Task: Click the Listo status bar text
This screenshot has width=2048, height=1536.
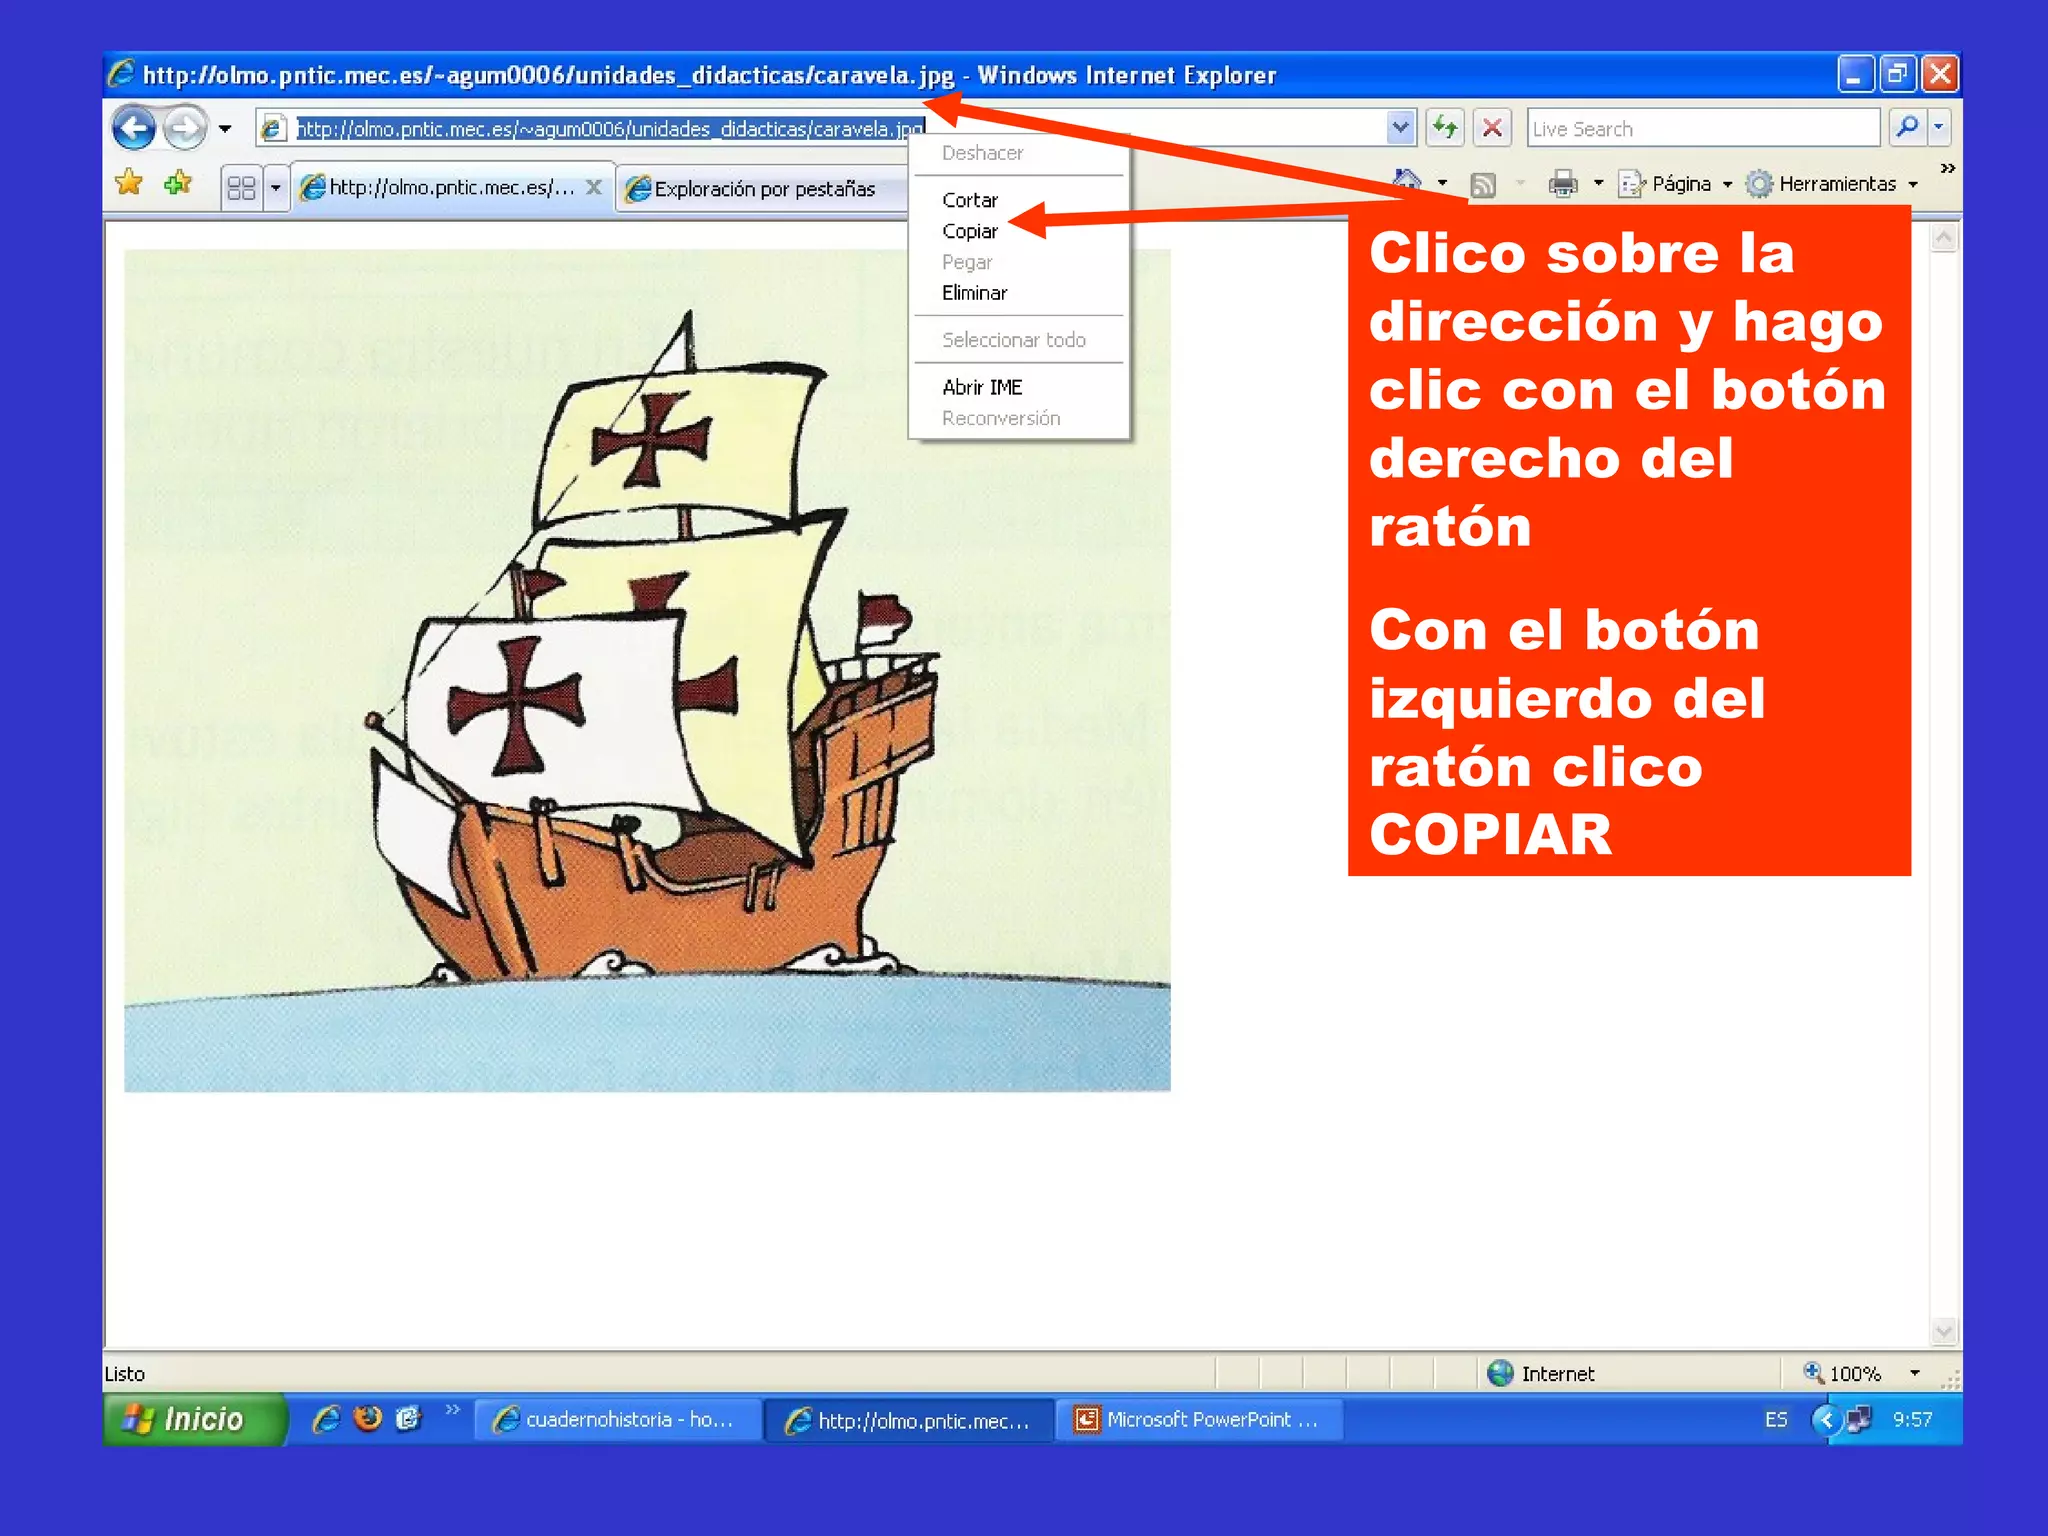Action: (125, 1374)
